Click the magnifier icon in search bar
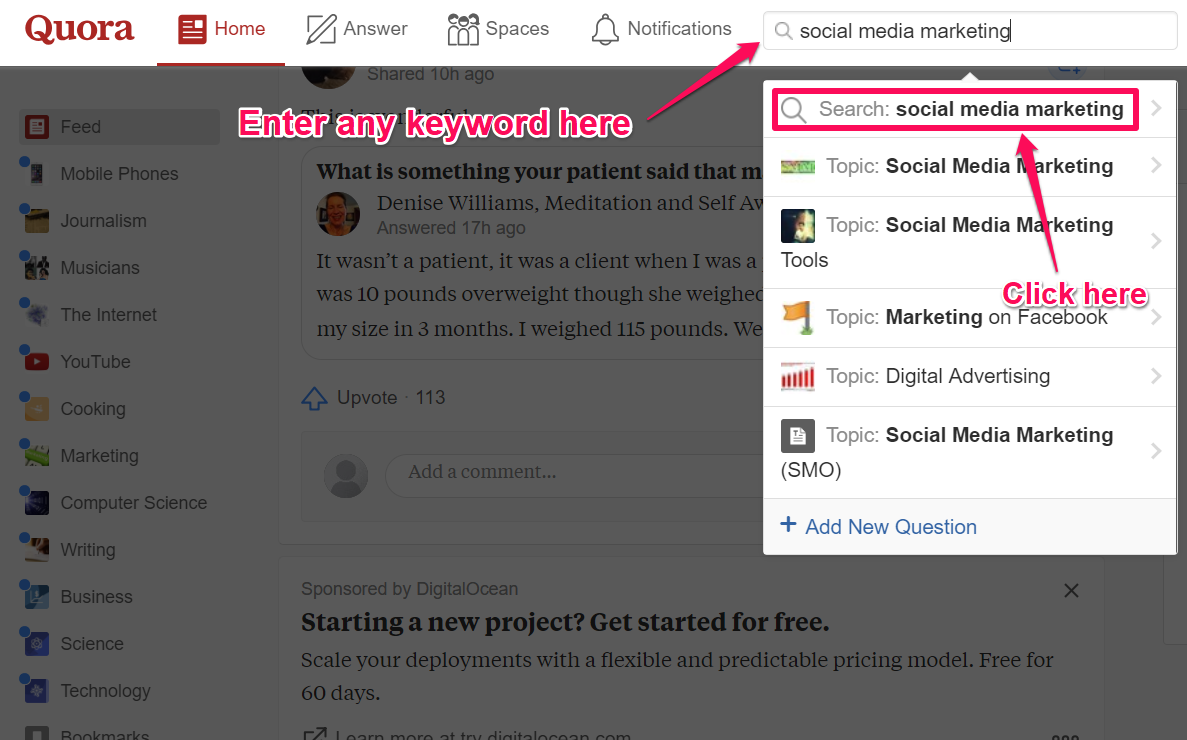Viewport: 1187px width, 740px height. pyautogui.click(x=784, y=30)
